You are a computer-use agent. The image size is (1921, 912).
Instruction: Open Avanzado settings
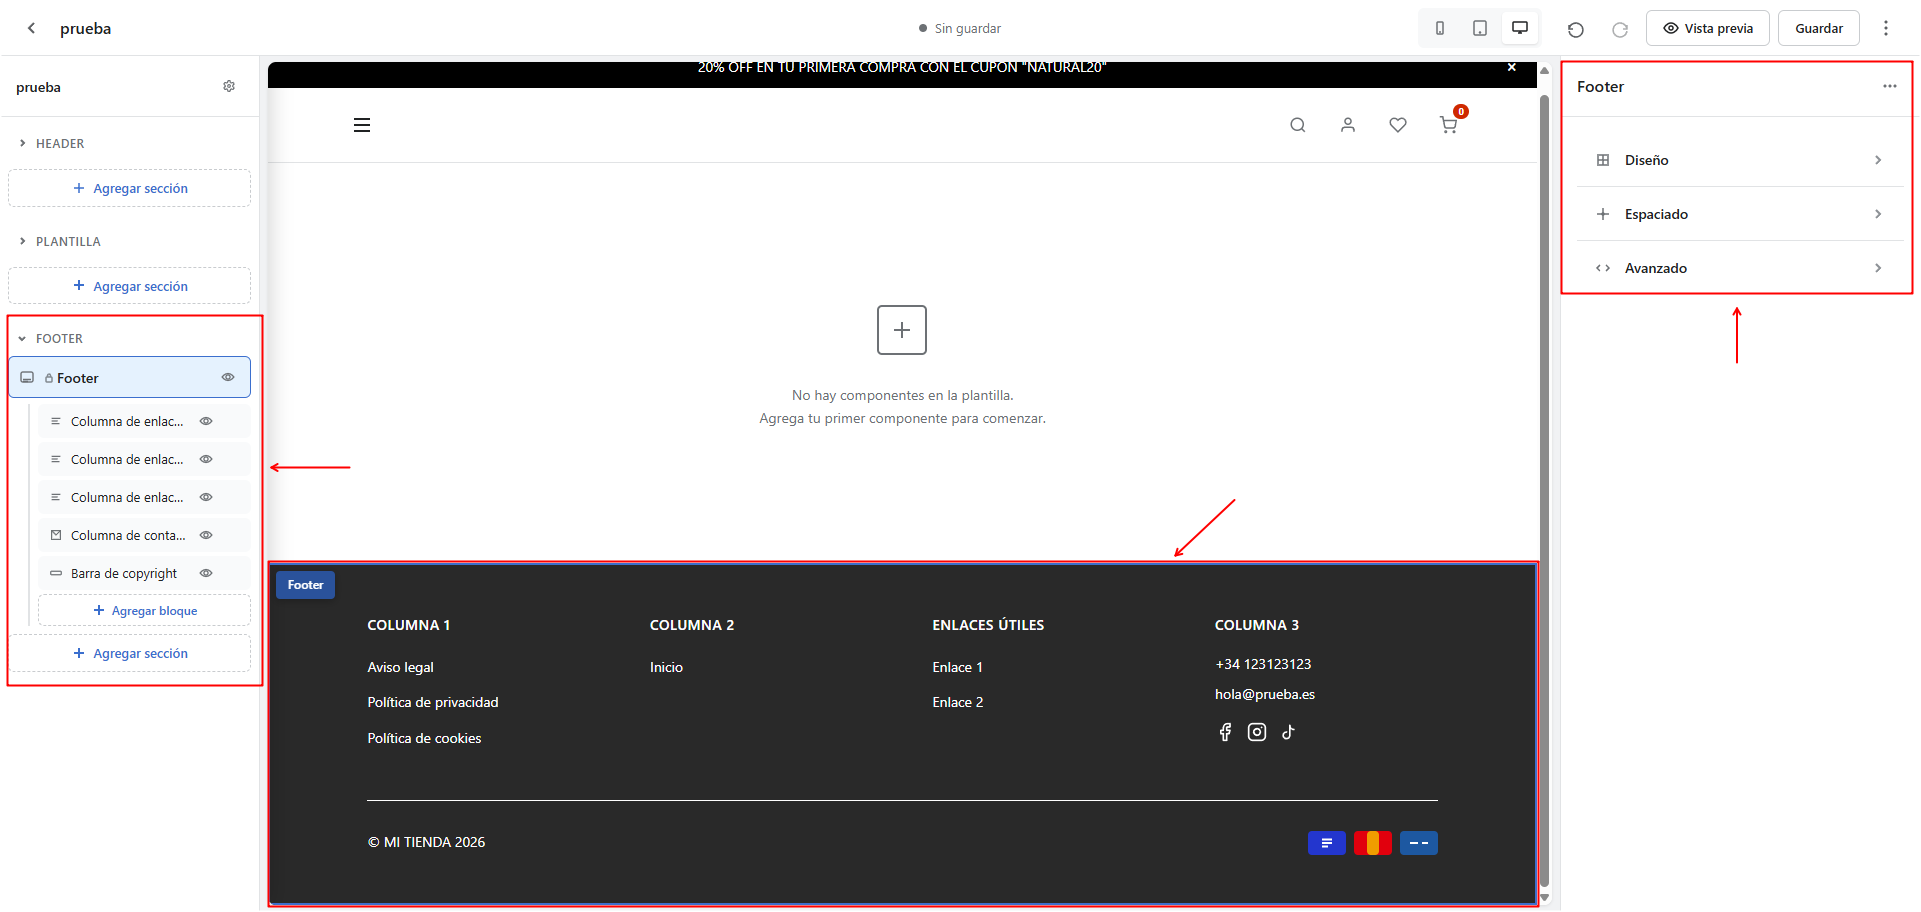tap(1740, 268)
